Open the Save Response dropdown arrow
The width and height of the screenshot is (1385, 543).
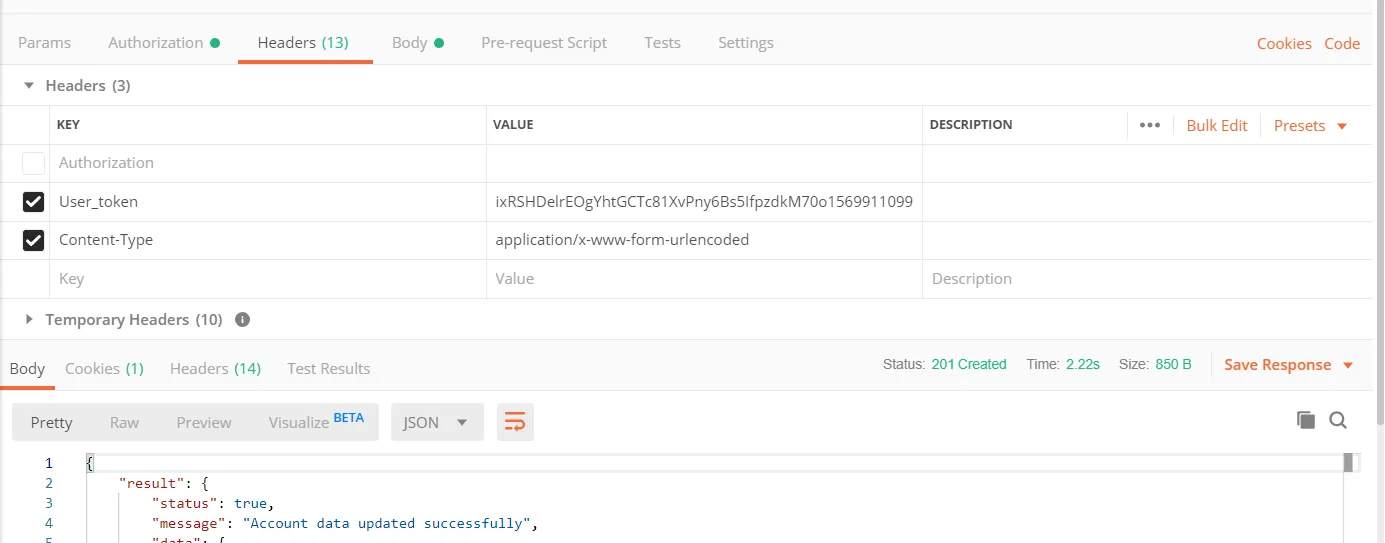point(1348,365)
